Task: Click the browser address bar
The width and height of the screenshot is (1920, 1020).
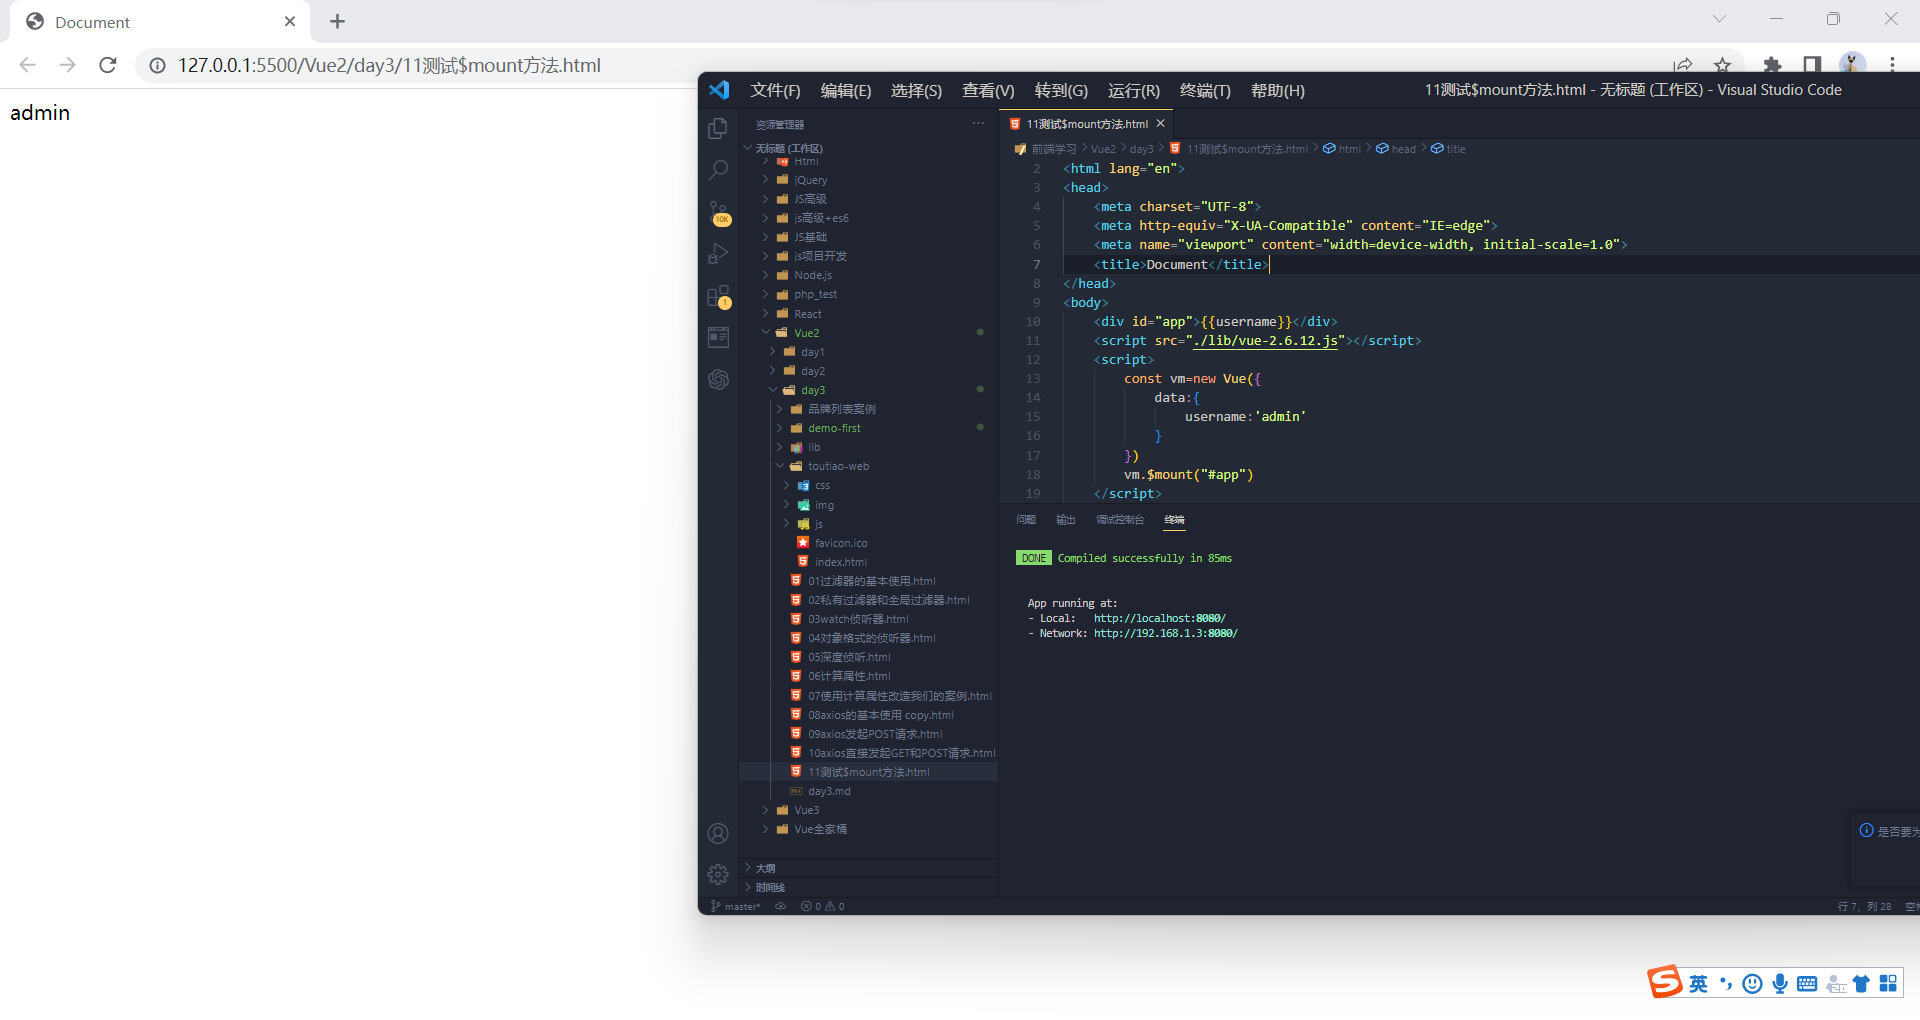Action: [x=388, y=65]
